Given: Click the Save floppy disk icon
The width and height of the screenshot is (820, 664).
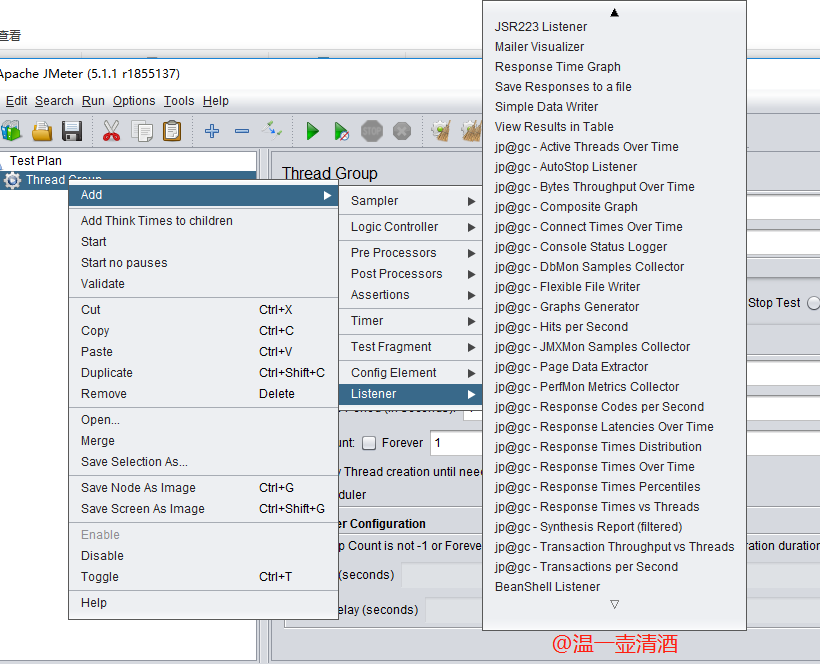Looking at the screenshot, I should (72, 131).
